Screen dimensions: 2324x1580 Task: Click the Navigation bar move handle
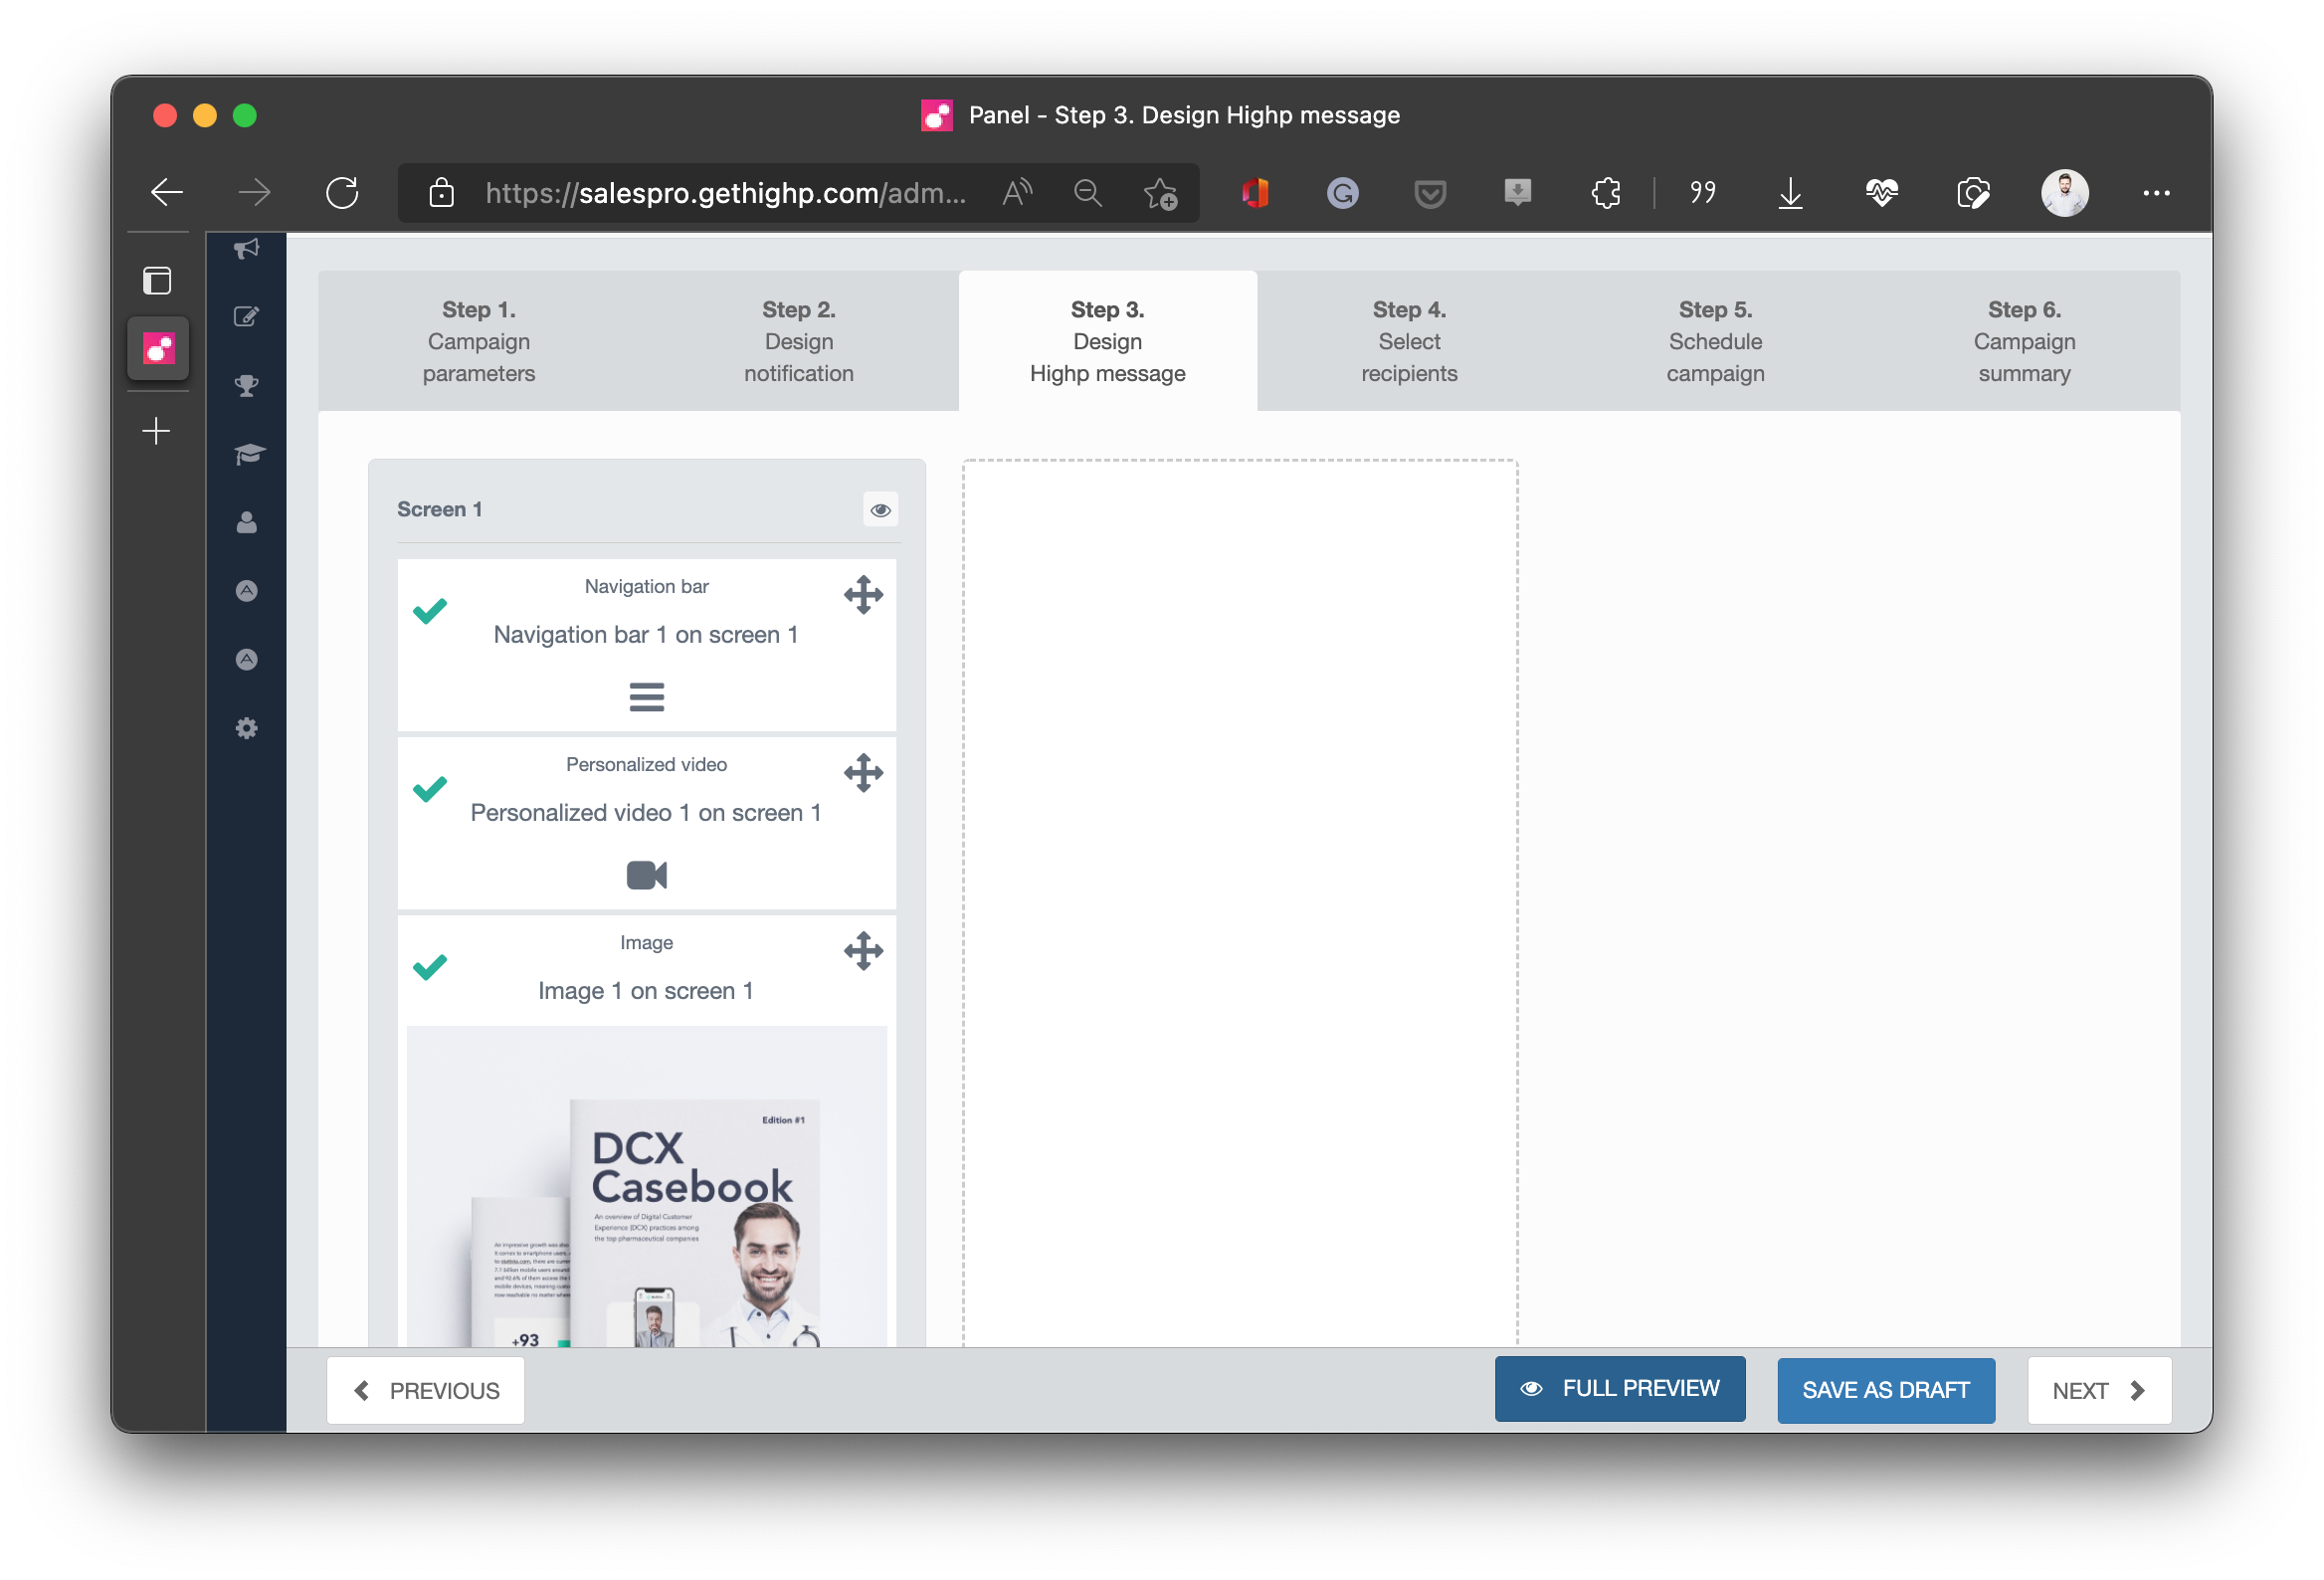[x=863, y=595]
